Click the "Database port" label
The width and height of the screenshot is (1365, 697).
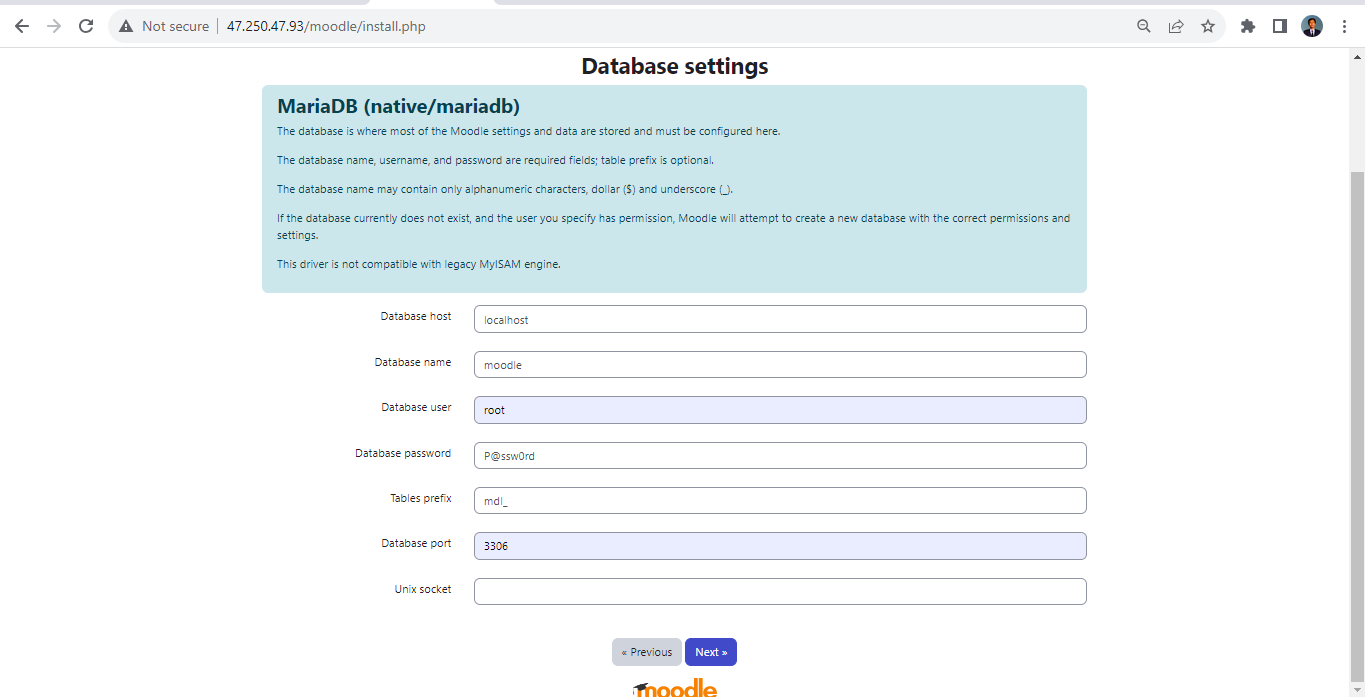[x=416, y=543]
